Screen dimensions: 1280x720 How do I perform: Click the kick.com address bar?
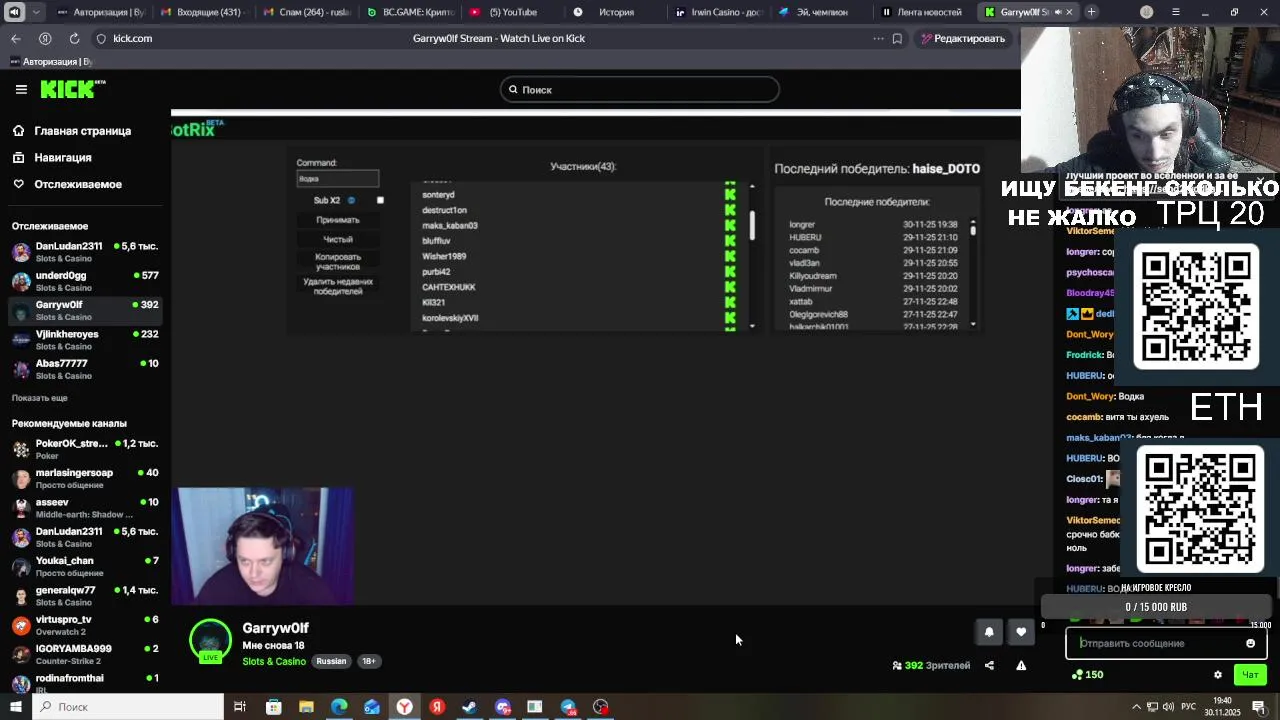[132, 38]
